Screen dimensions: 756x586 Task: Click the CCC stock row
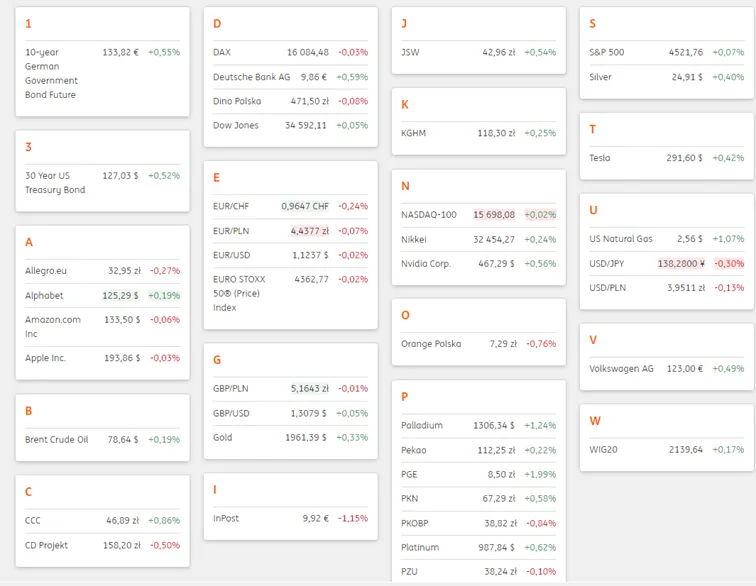click(102, 520)
